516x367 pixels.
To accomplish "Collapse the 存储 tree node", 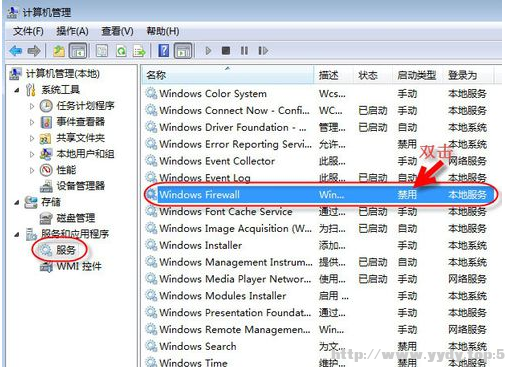I will click(17, 202).
